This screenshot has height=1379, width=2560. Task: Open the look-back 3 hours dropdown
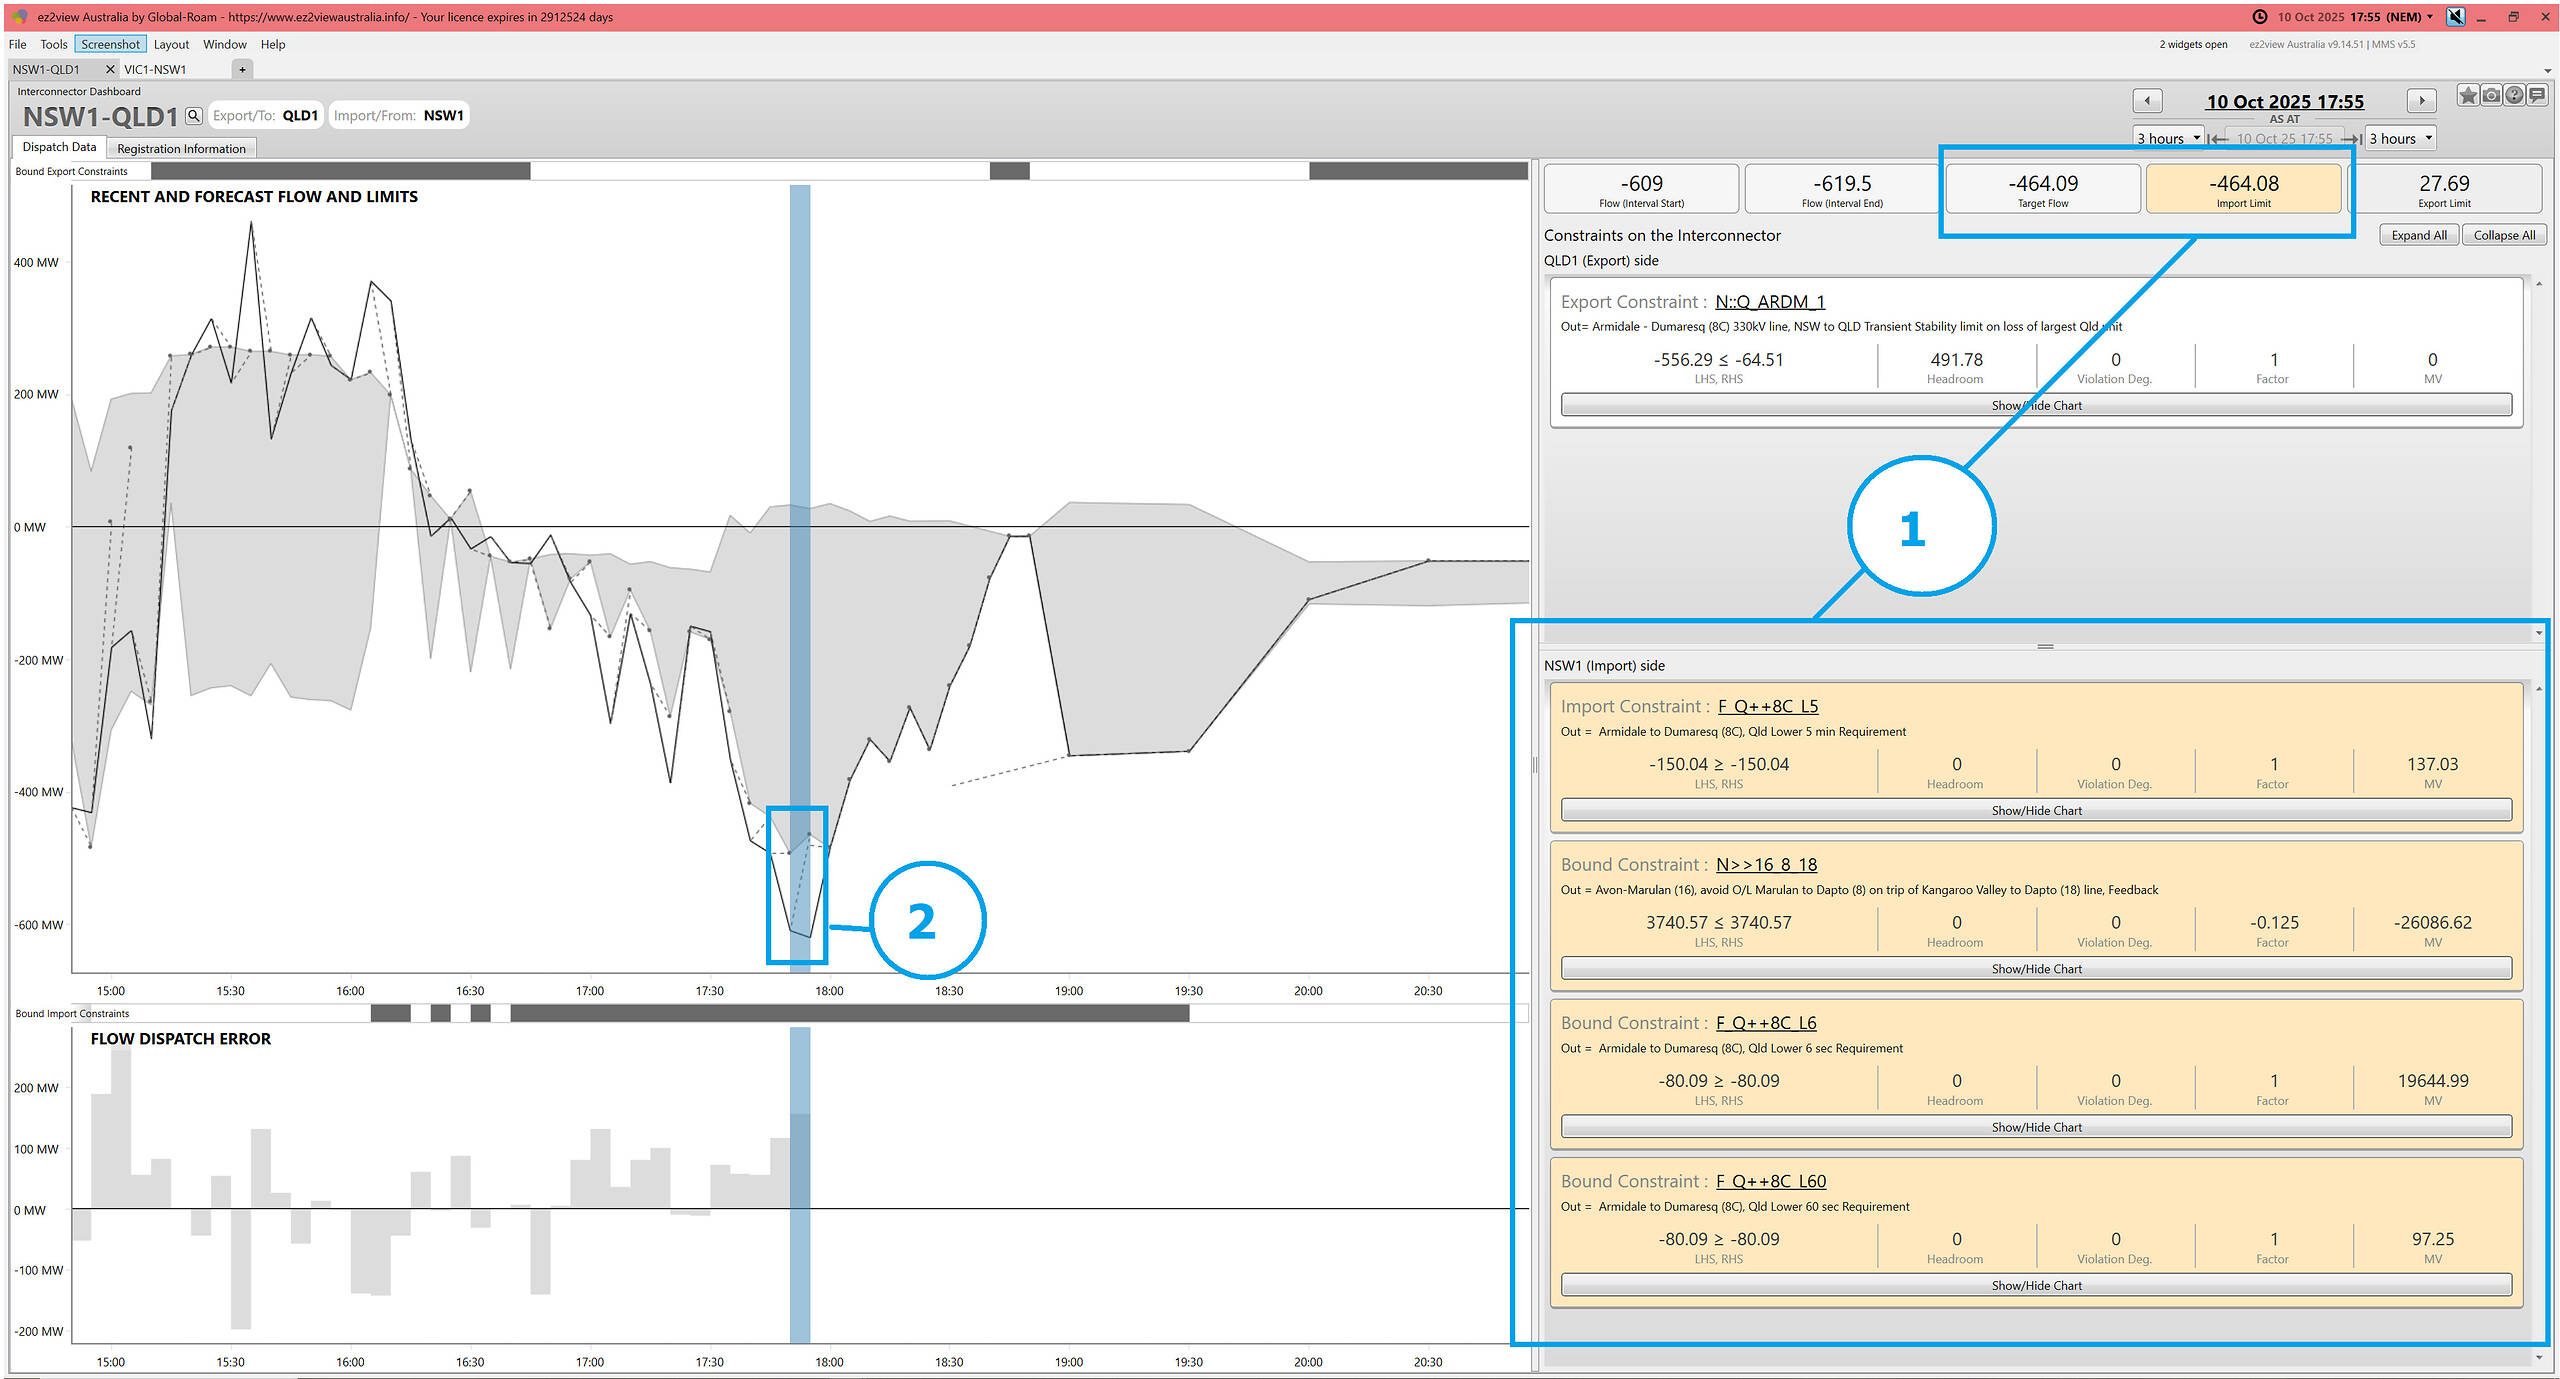tap(2169, 139)
